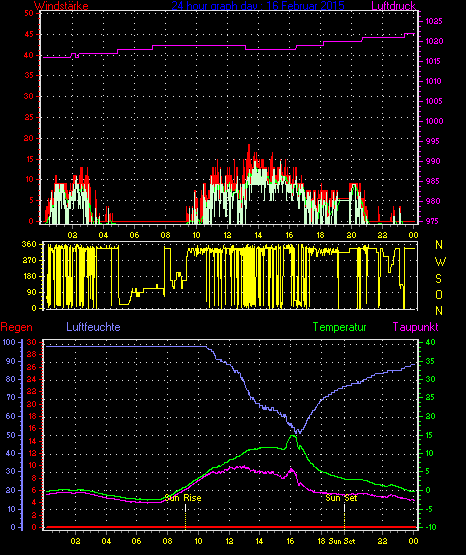Click the Luftdruck legend label
Viewport: 466px width, 555px height.
pos(393,6)
